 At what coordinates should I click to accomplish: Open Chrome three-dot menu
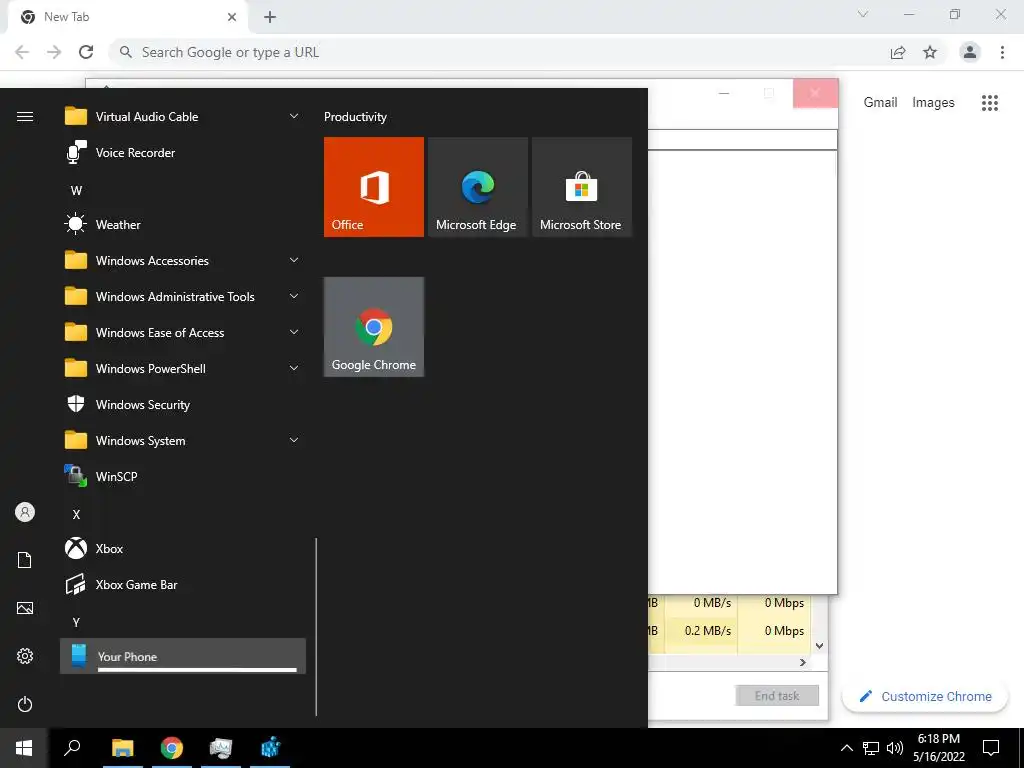(x=1002, y=52)
